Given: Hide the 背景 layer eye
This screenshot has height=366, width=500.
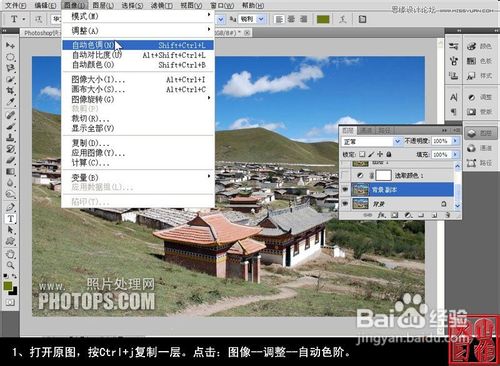Looking at the screenshot, I should (345, 203).
